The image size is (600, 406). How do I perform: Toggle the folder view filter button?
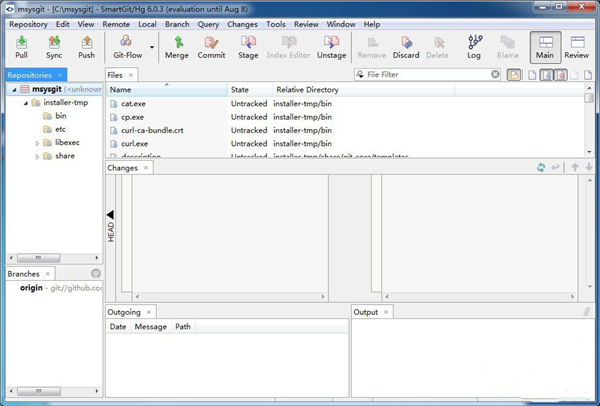[514, 75]
